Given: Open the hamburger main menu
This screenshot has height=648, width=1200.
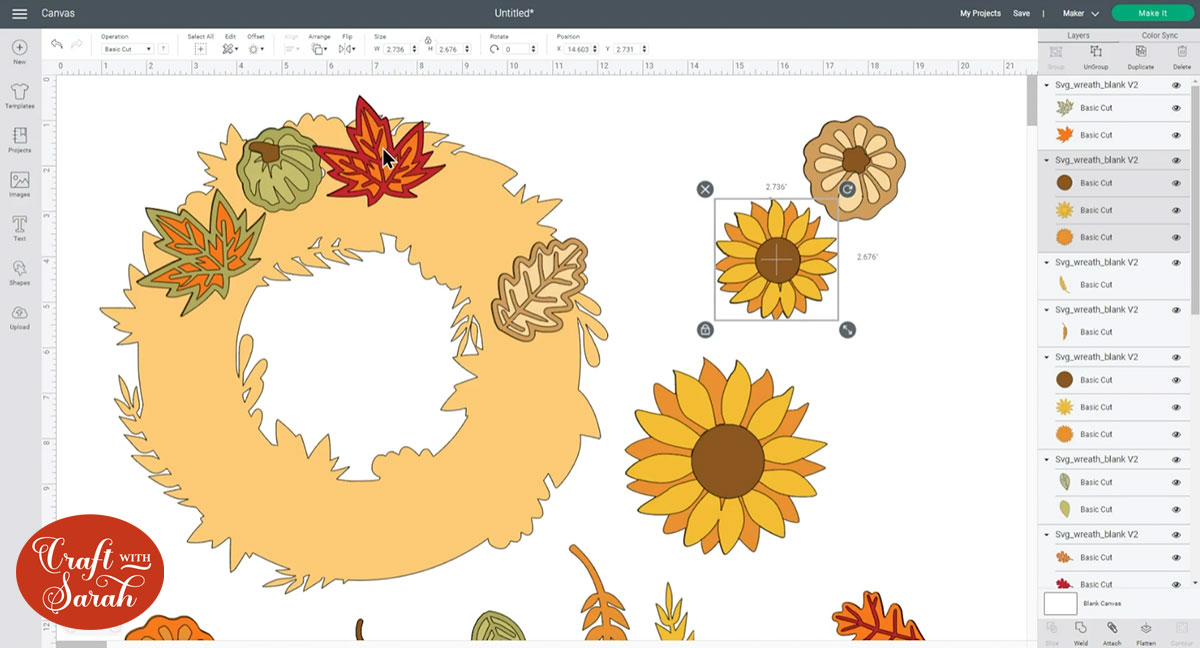Looking at the screenshot, I should [x=19, y=13].
